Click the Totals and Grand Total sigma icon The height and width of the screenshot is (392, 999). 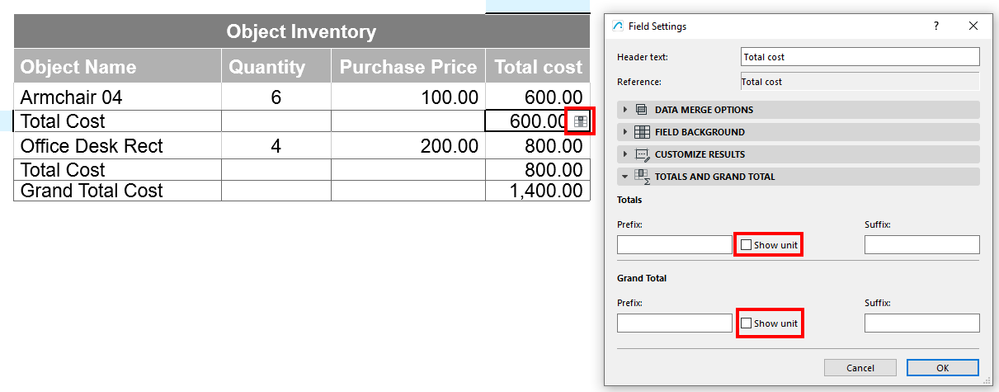642,177
